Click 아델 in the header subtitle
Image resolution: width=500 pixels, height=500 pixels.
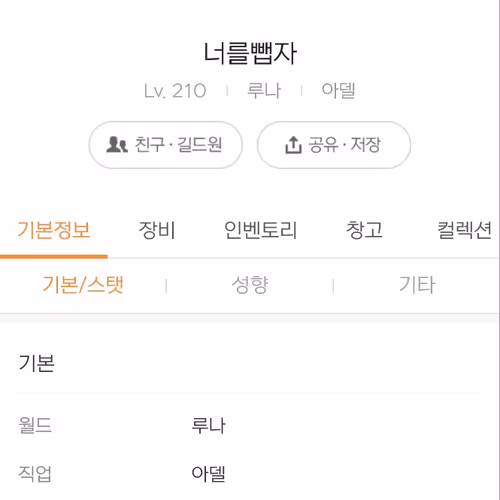(339, 91)
